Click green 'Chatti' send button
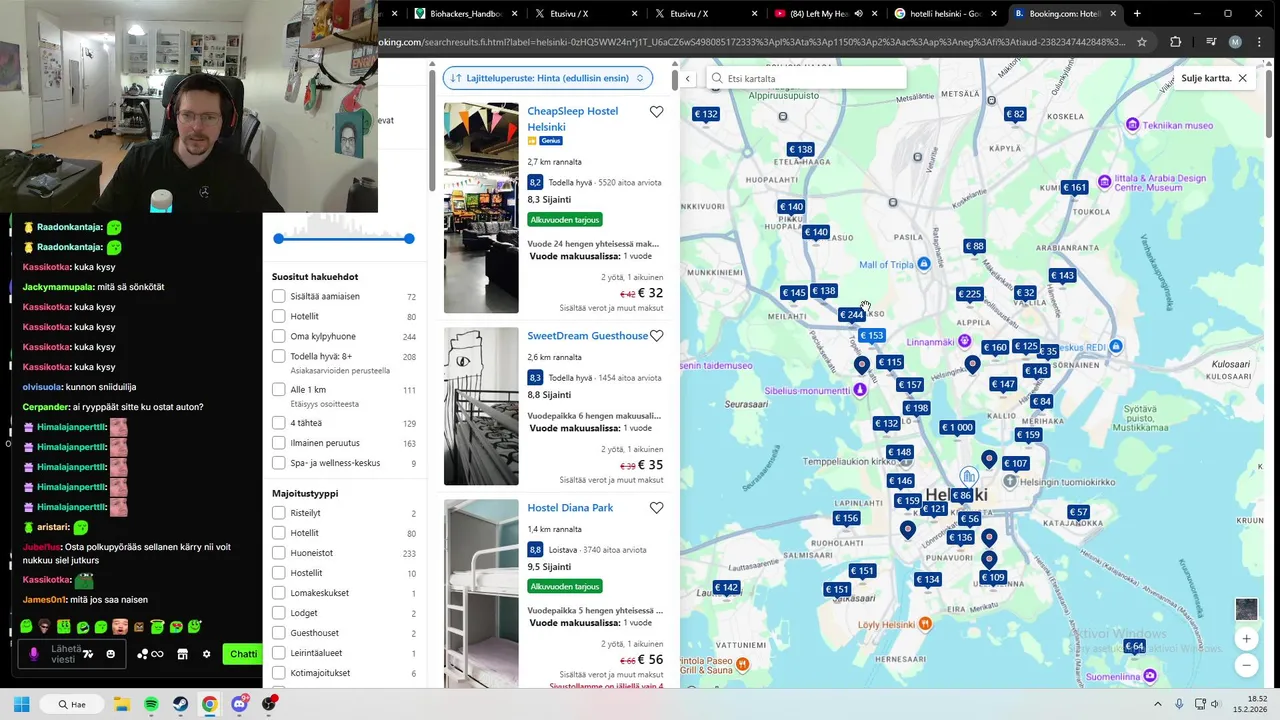The image size is (1280, 720). point(243,654)
